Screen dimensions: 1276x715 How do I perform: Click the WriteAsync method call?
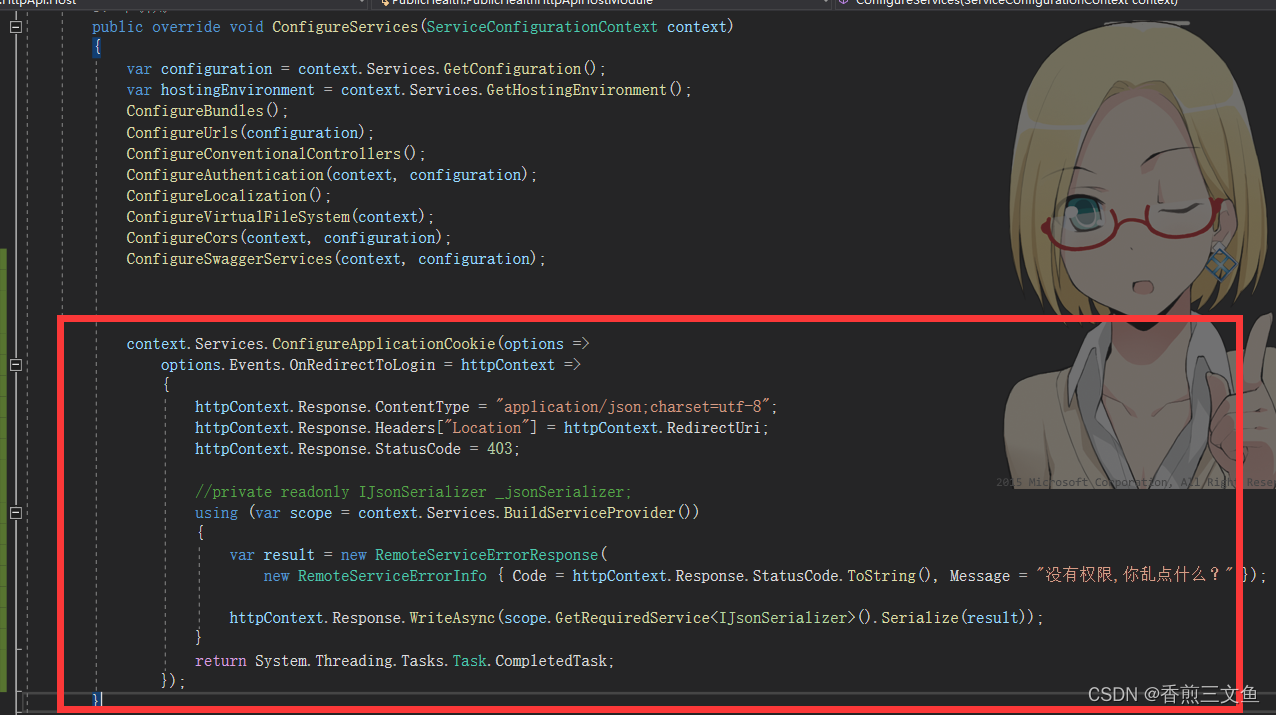[452, 618]
